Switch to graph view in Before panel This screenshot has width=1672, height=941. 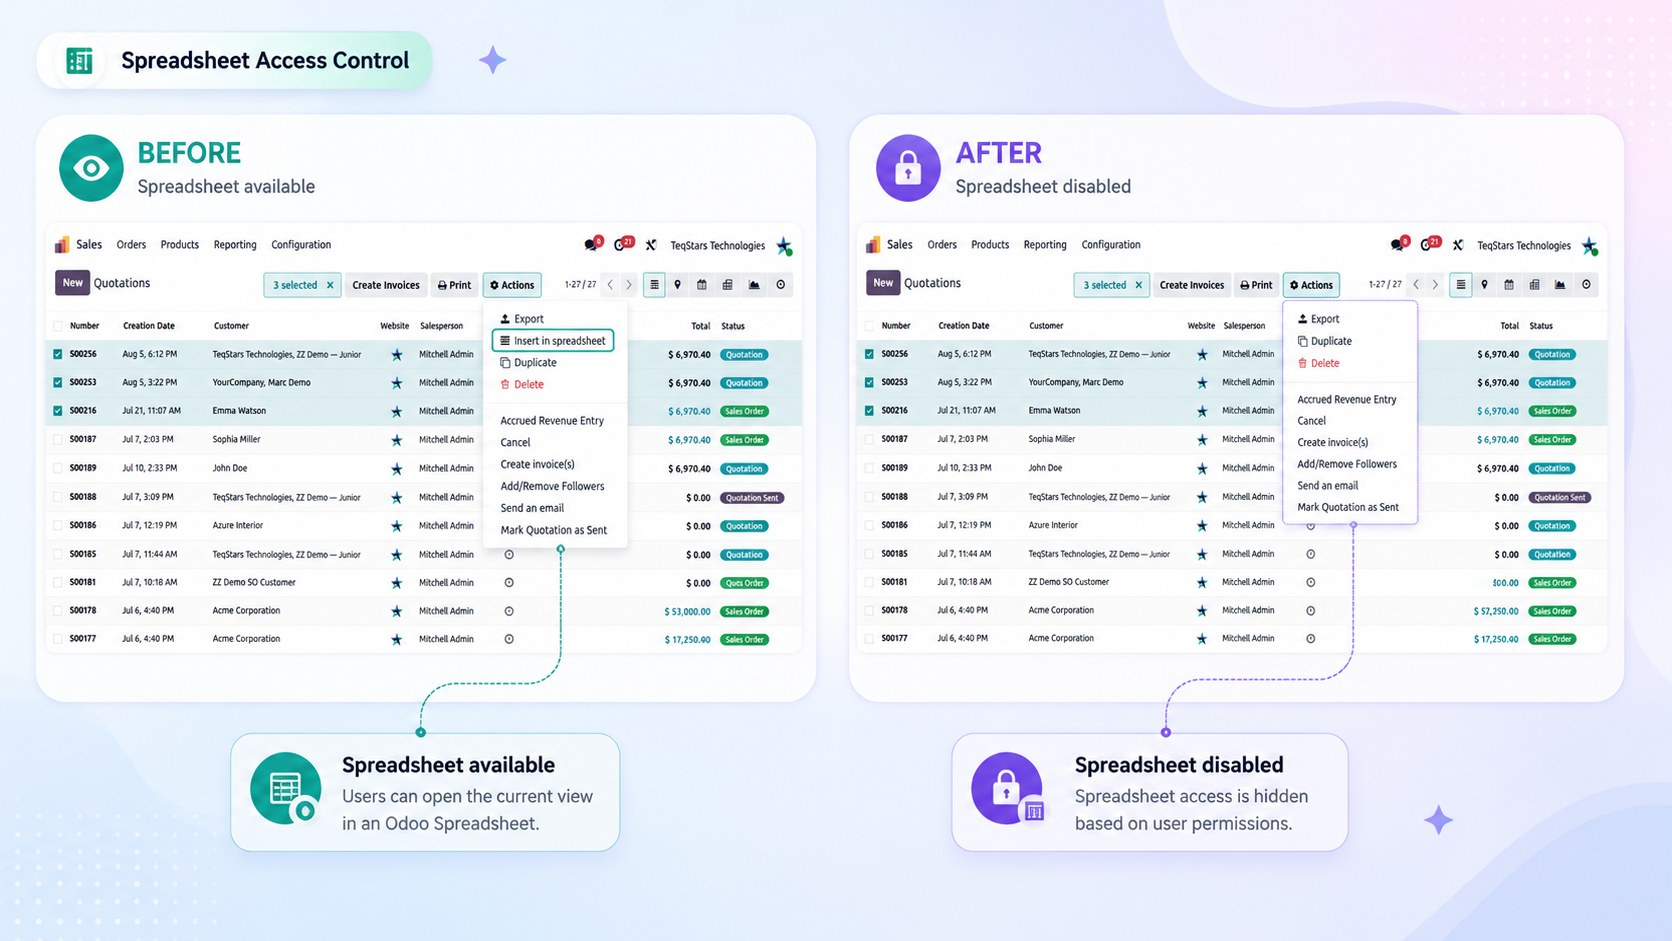754,285
